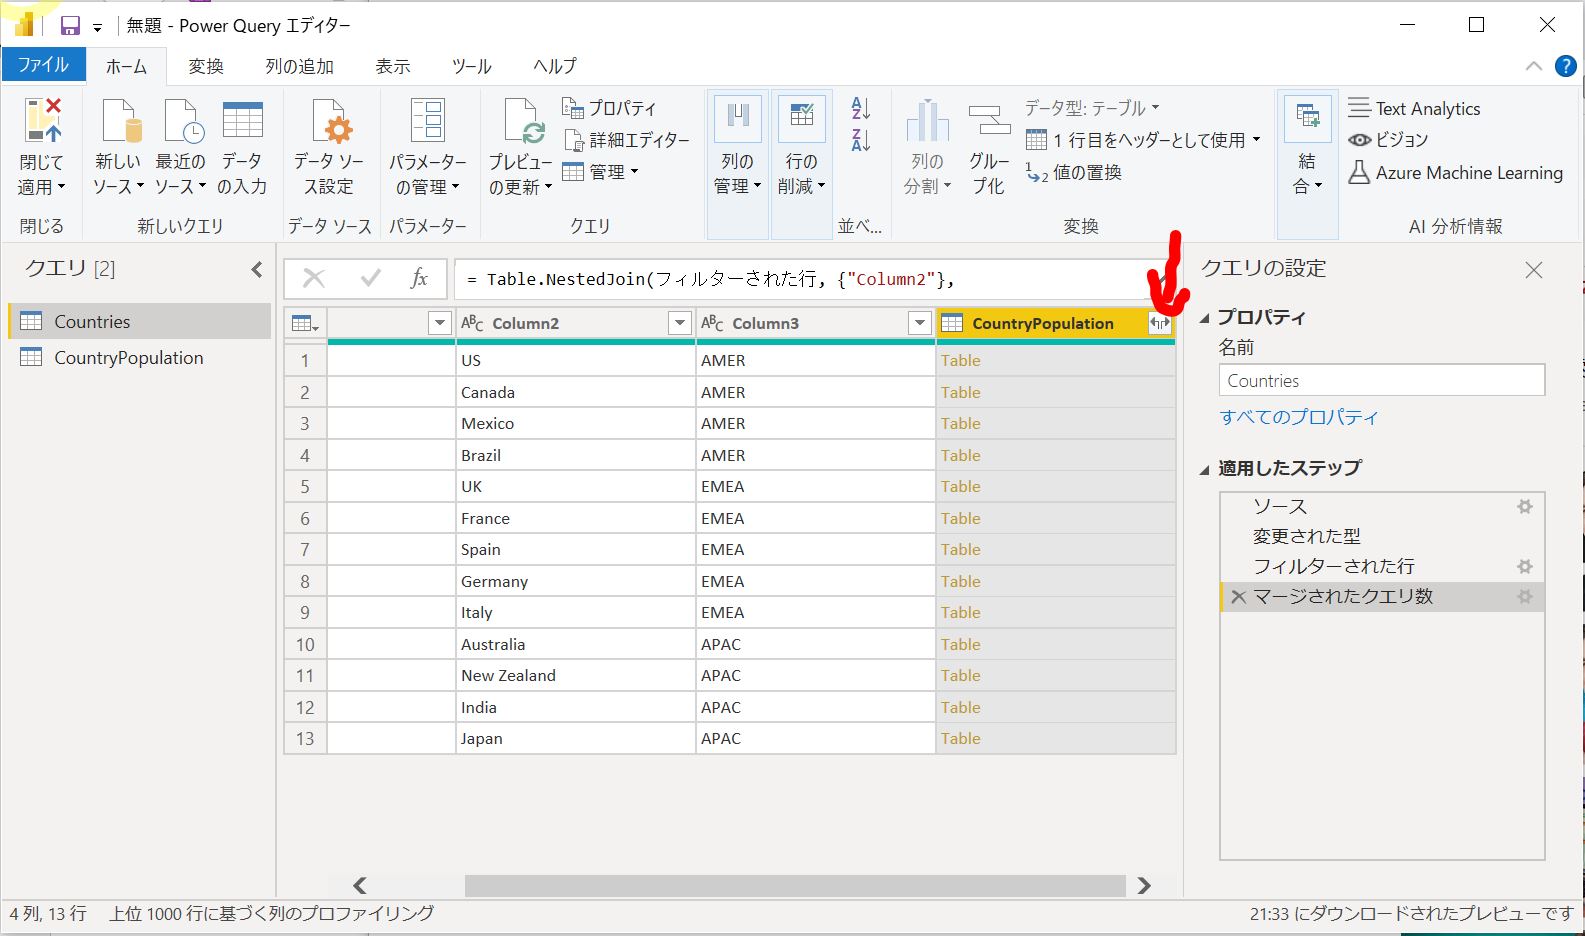The height and width of the screenshot is (936, 1585).
Task: Sort ascending A-Z icon
Action: click(x=860, y=108)
